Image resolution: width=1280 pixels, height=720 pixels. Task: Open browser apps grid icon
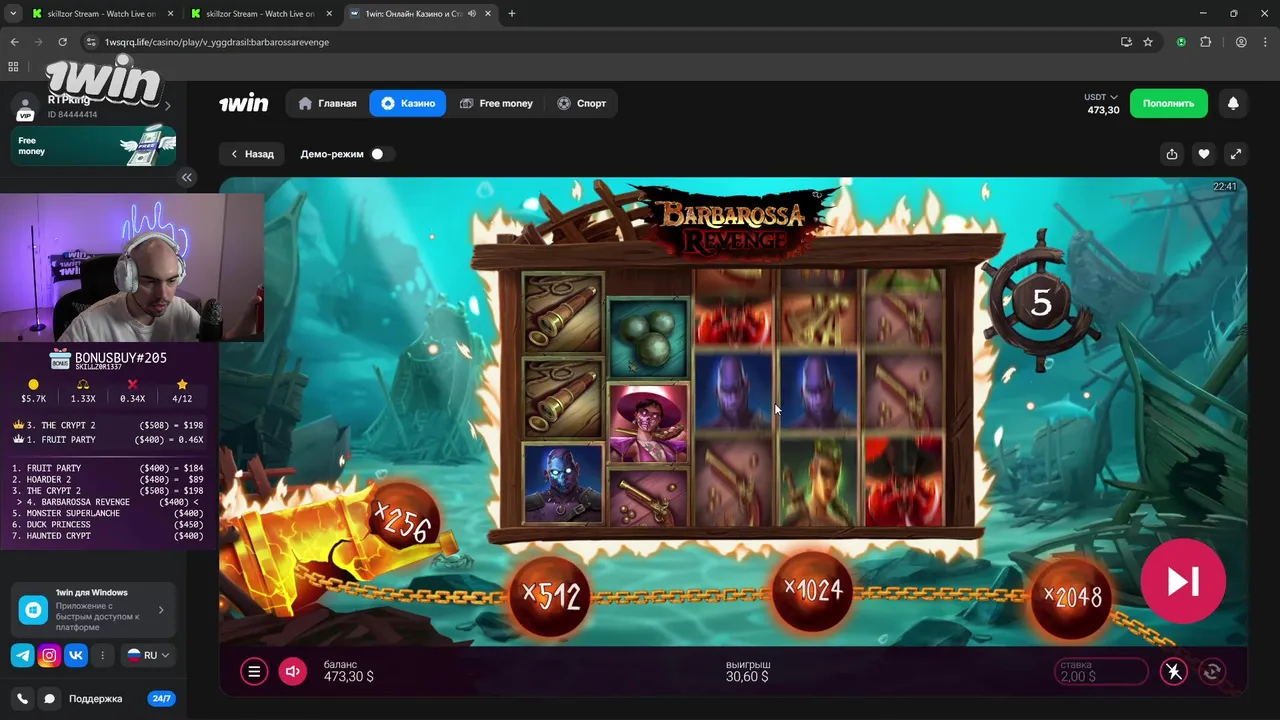tap(14, 67)
